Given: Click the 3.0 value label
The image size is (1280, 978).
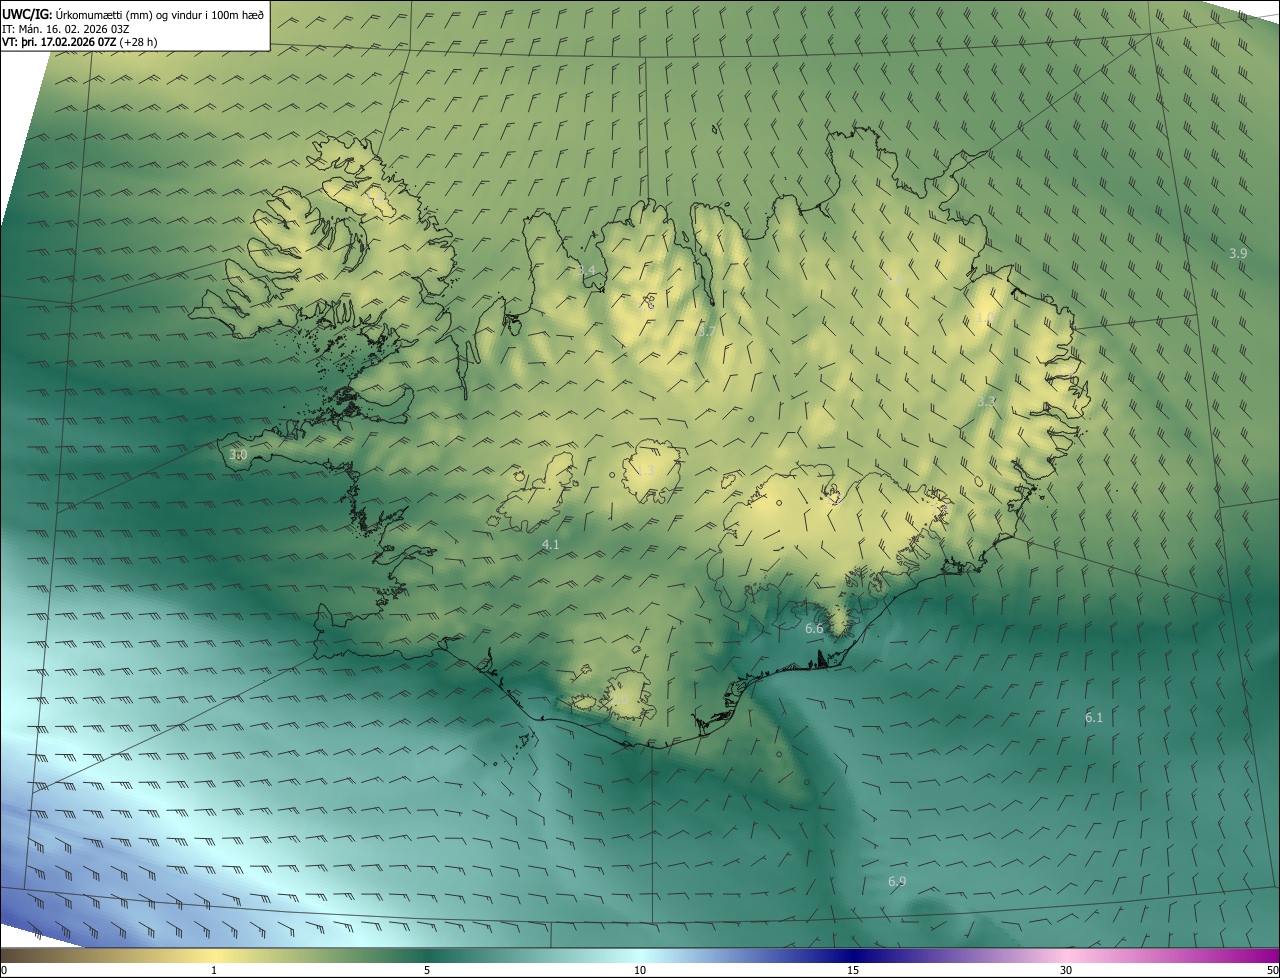Looking at the screenshot, I should pyautogui.click(x=238, y=455).
